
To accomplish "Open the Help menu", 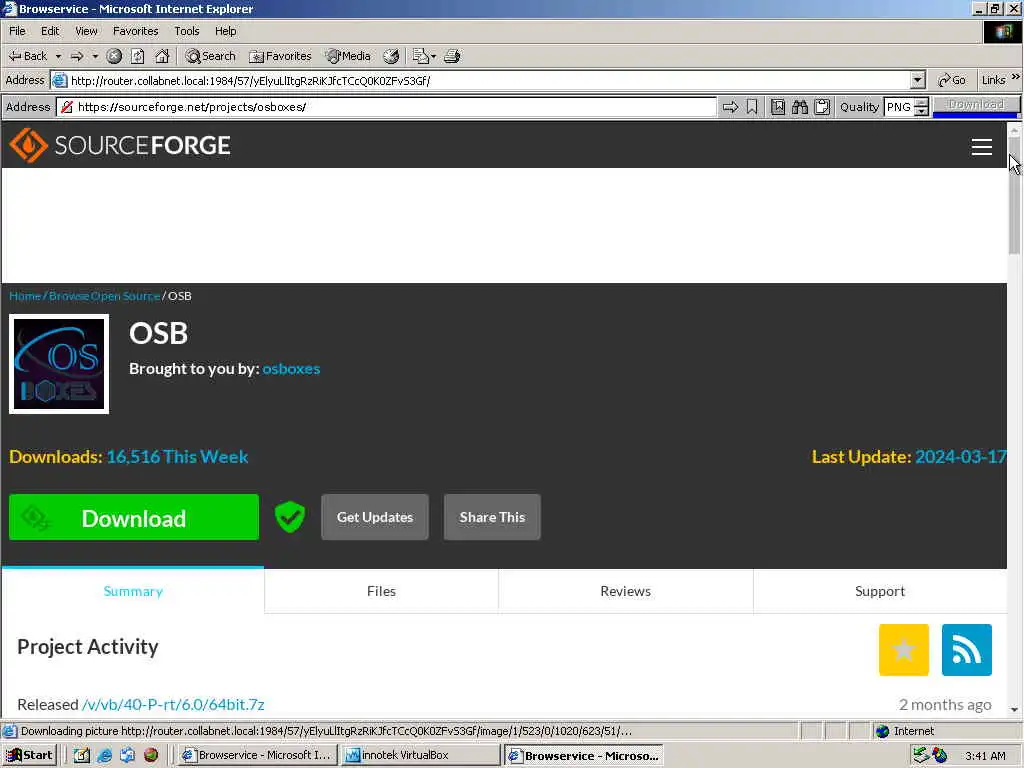I will click(x=225, y=31).
